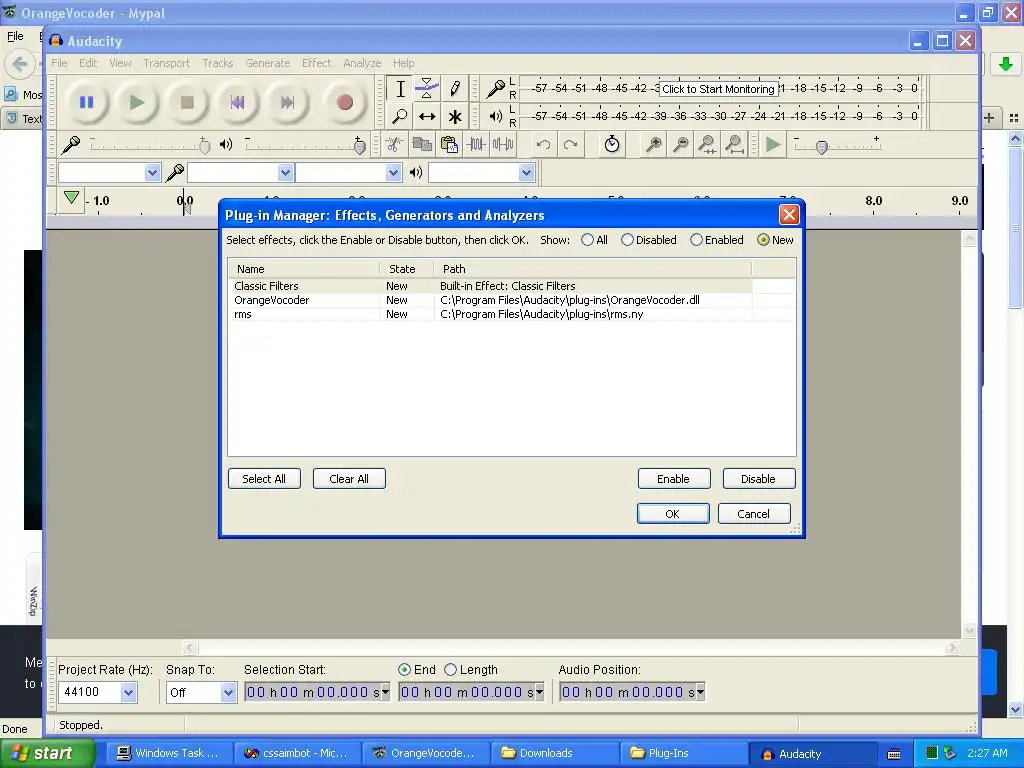This screenshot has height=768, width=1024.
Task: Open the Analyze menu
Action: tap(362, 63)
